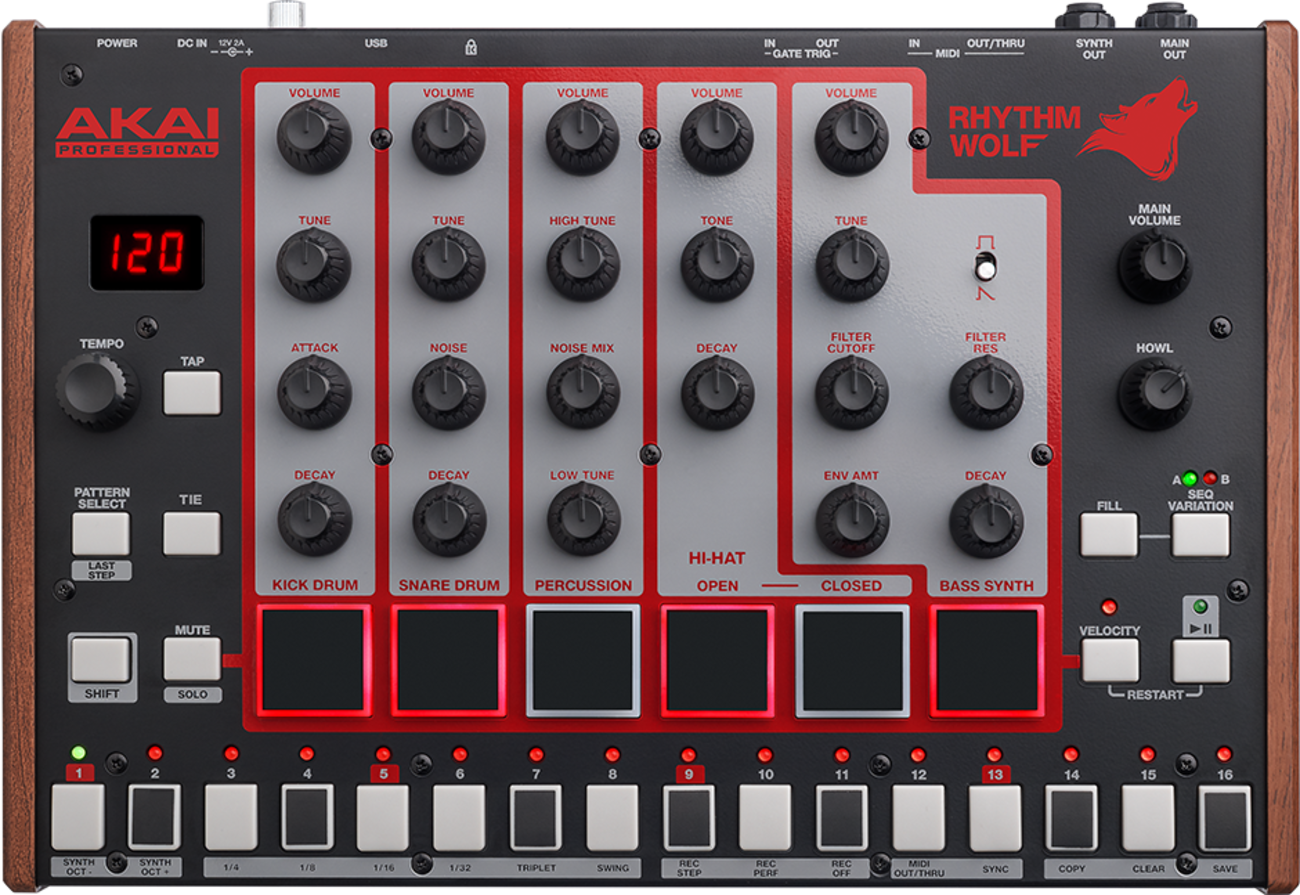The width and height of the screenshot is (1300, 895).
Task: Click step 9 Rec Step button
Action: click(x=689, y=817)
